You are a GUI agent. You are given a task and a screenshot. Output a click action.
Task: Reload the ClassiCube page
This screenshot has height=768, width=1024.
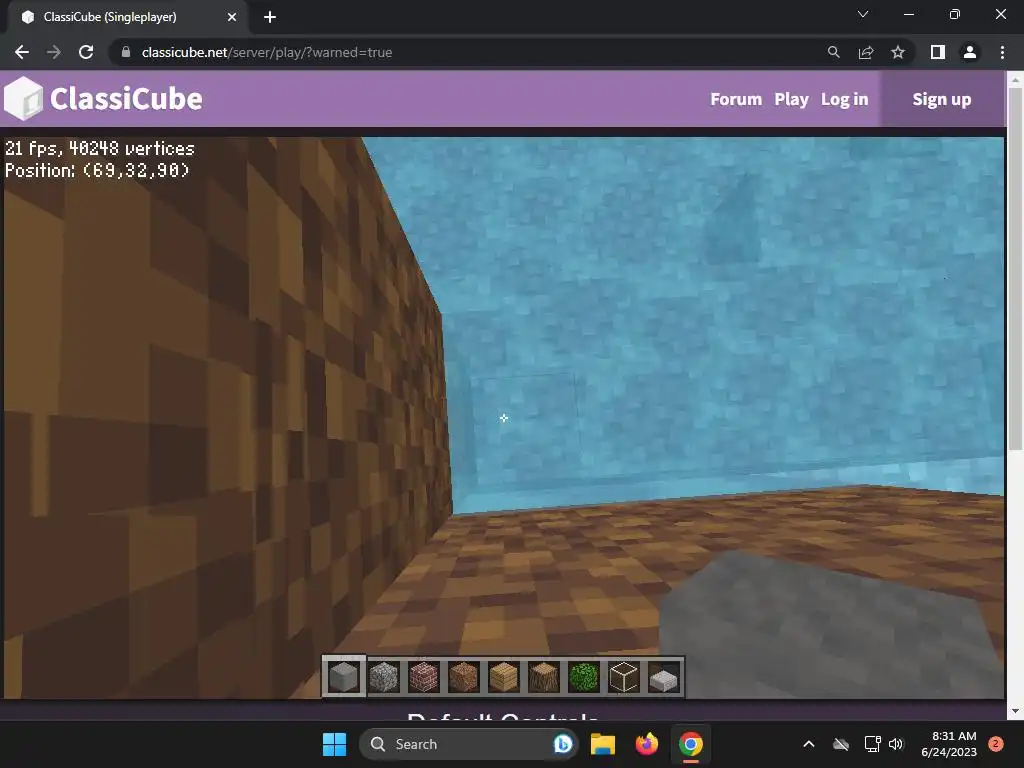(x=86, y=52)
